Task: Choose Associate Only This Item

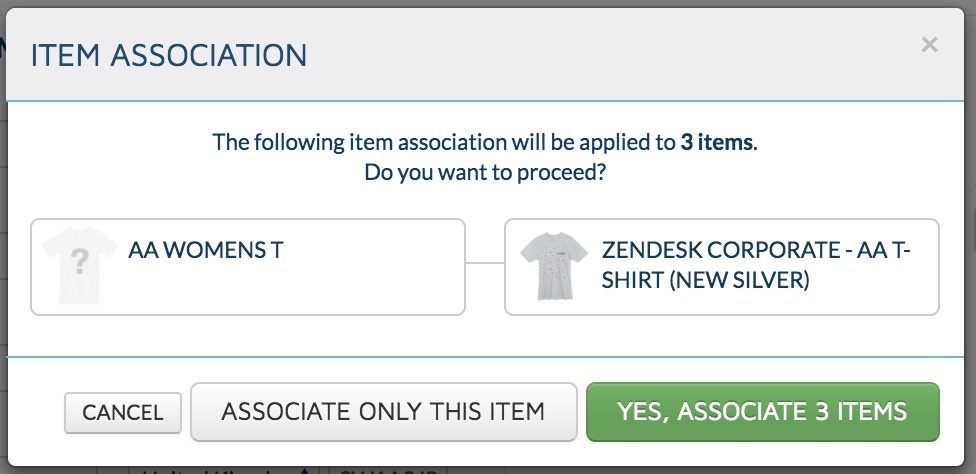Action: coord(383,412)
